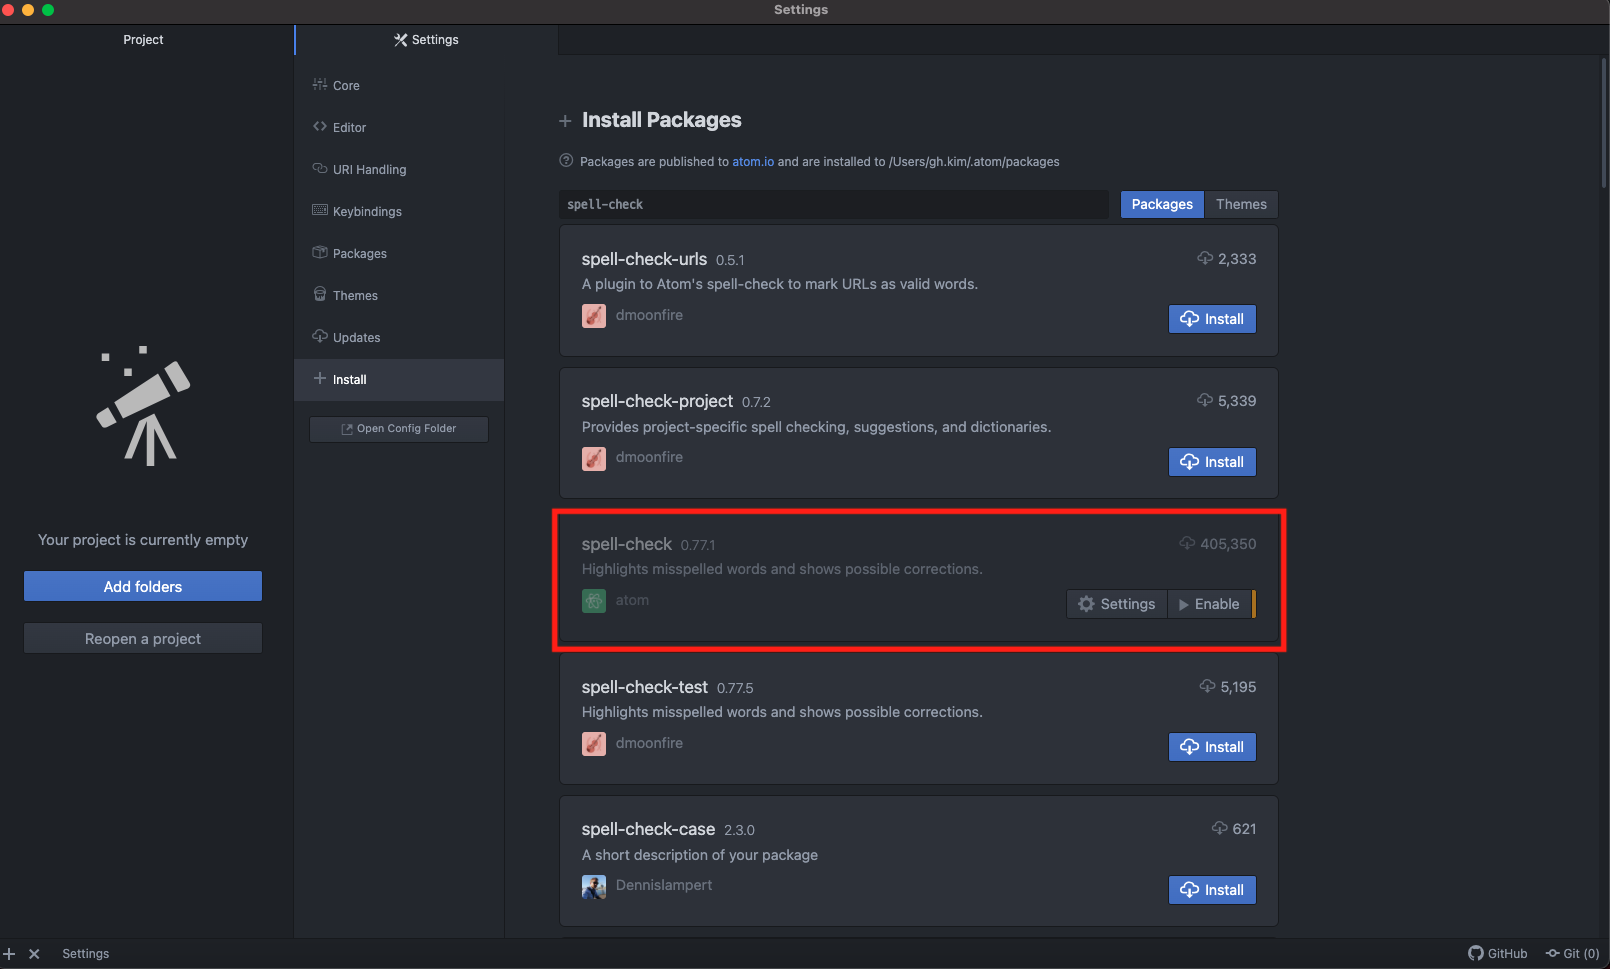Viewport: 1610px width, 969px height.
Task: Click Open Config Folder button
Action: point(399,428)
